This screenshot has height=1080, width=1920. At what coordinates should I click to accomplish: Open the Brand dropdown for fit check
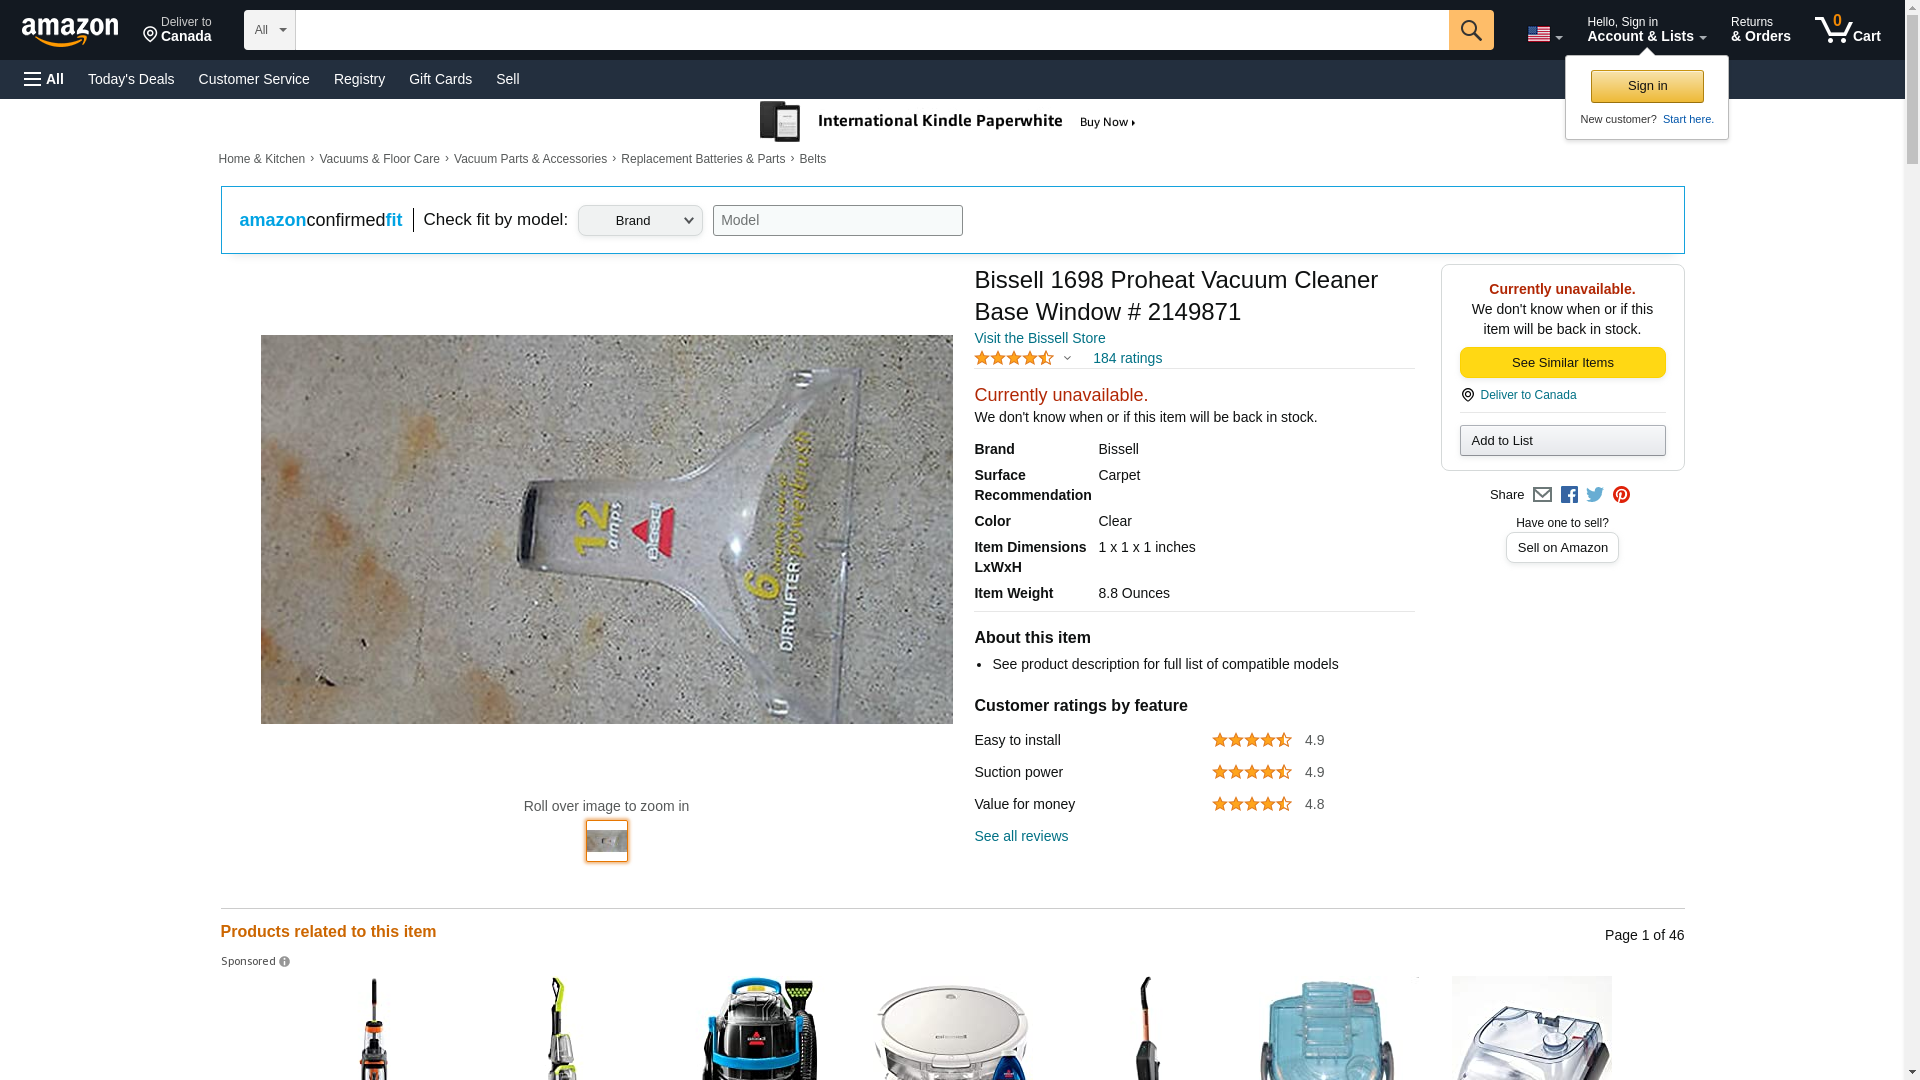(640, 221)
